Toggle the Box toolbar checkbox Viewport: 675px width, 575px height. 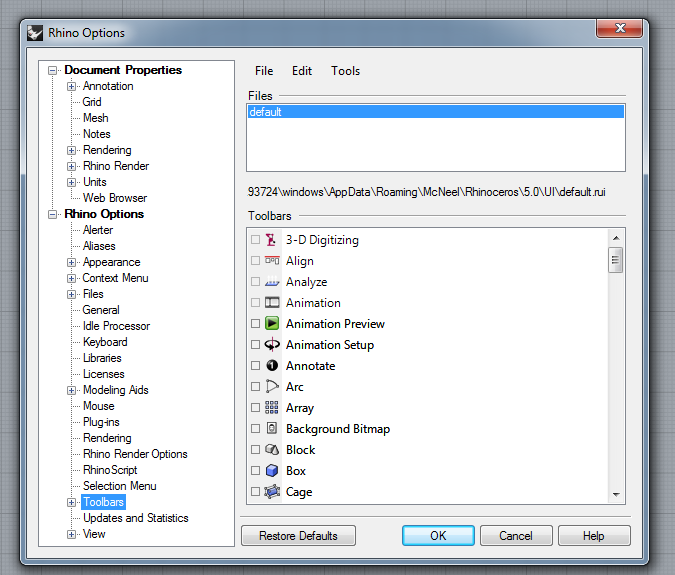coord(255,470)
